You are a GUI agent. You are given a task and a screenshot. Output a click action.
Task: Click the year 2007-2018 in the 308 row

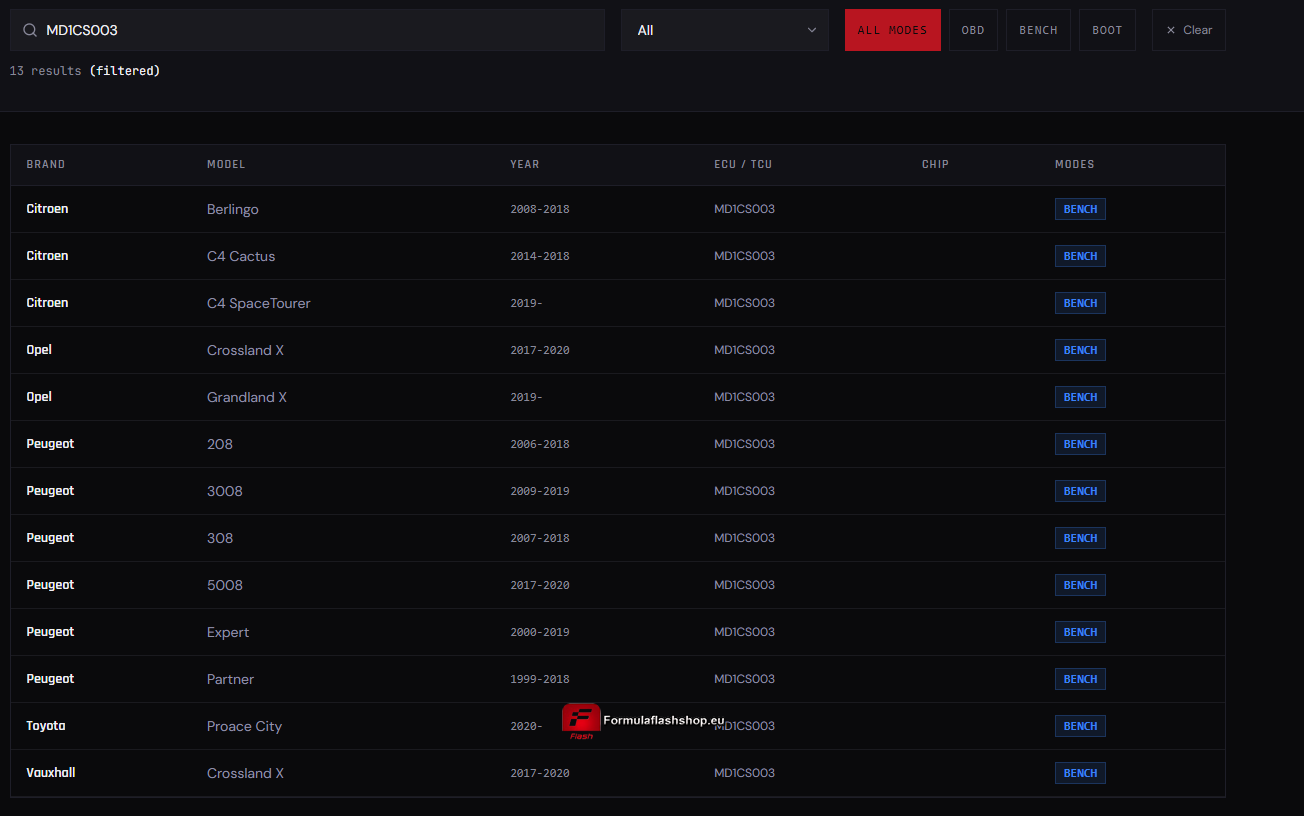click(x=540, y=538)
